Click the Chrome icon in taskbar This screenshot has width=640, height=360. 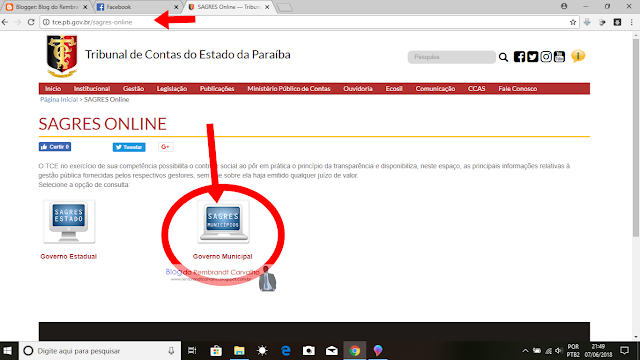(355, 351)
